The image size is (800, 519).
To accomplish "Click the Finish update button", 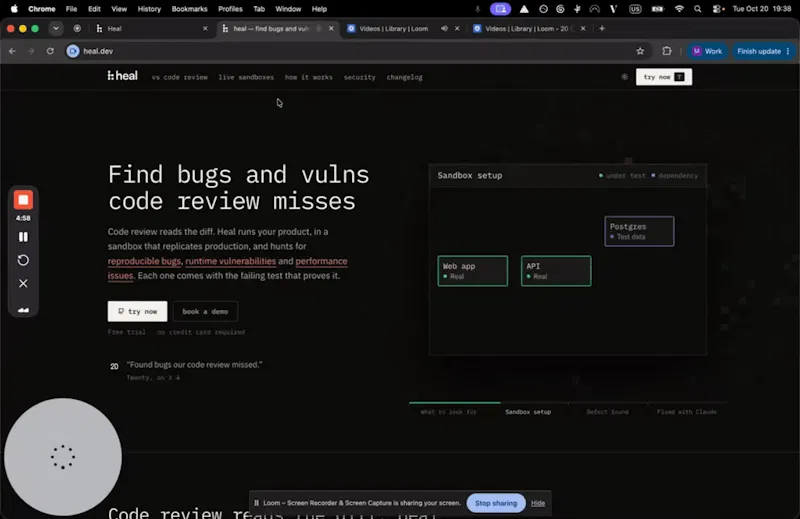I will coord(759,51).
